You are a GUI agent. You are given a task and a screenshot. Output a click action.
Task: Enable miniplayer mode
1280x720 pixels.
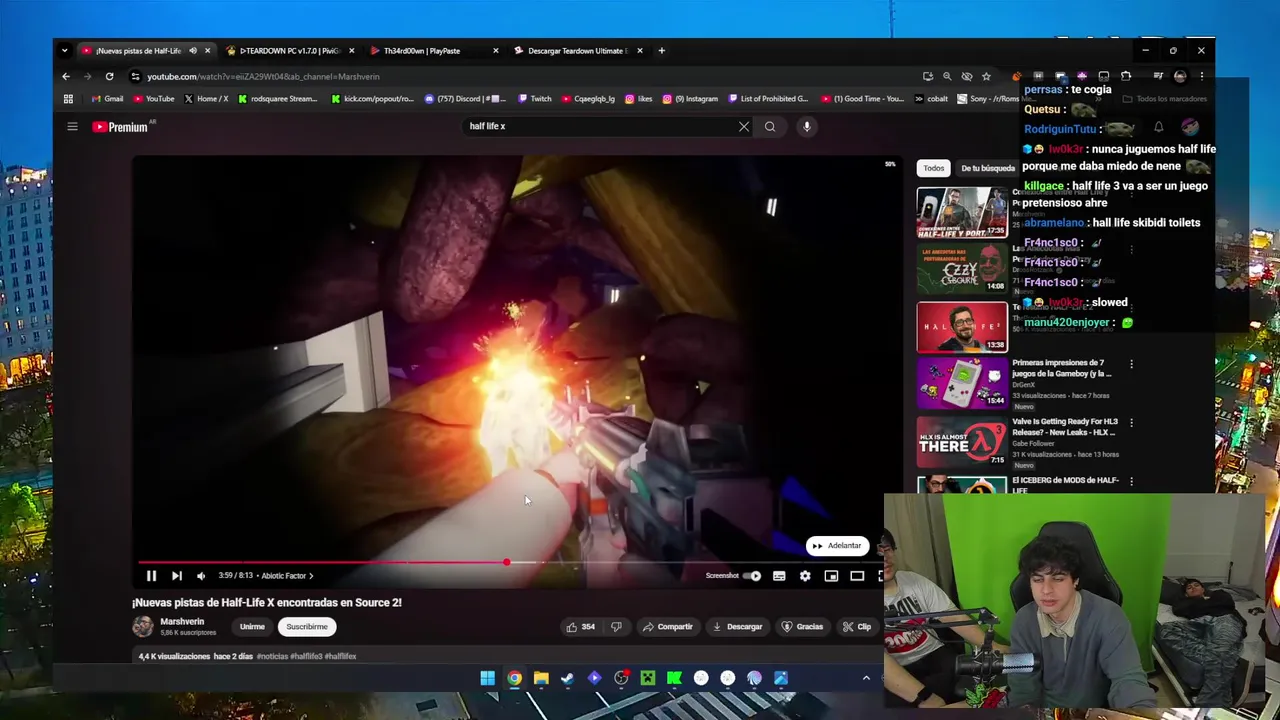[x=831, y=576]
